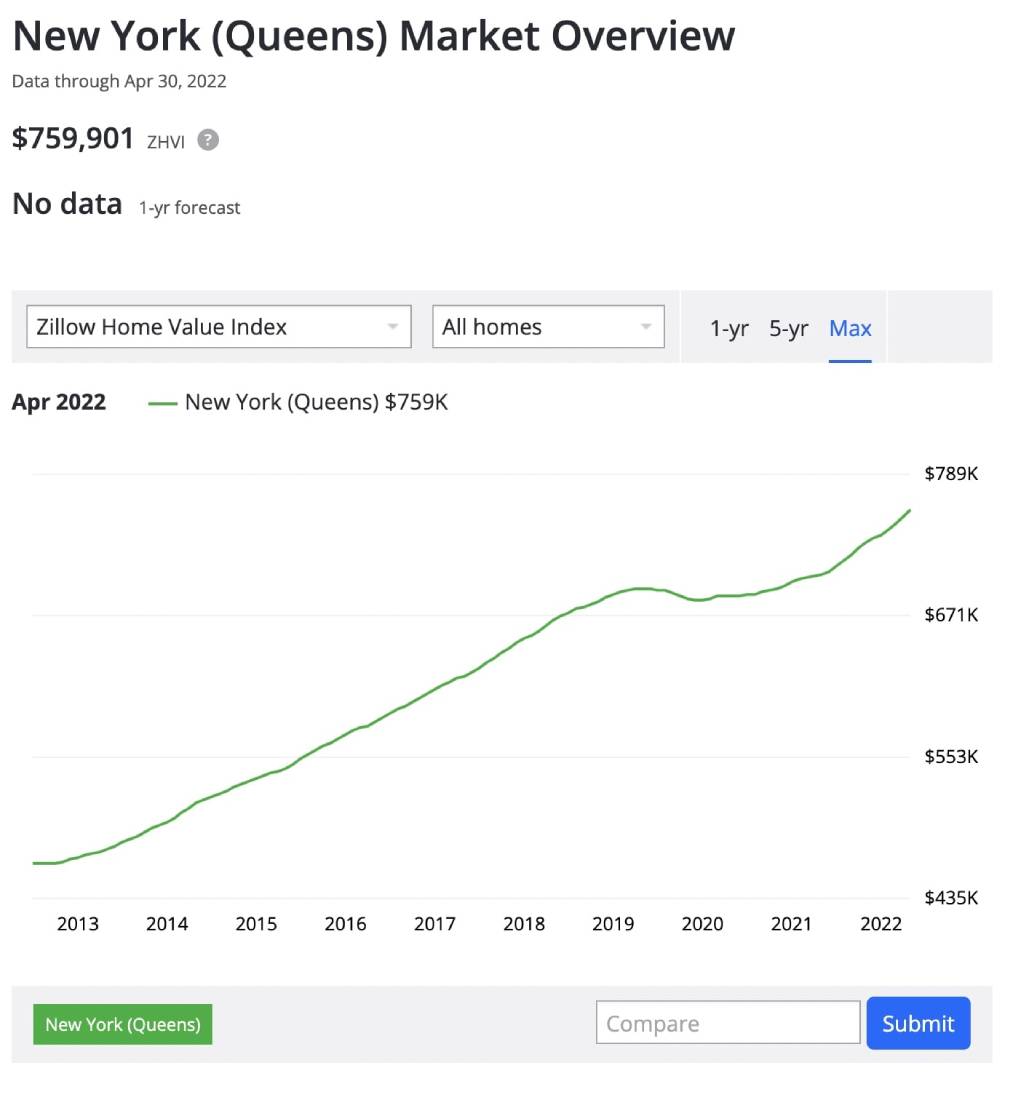
Task: Click the New York (Queens) $759K legend text
Action: pos(316,403)
